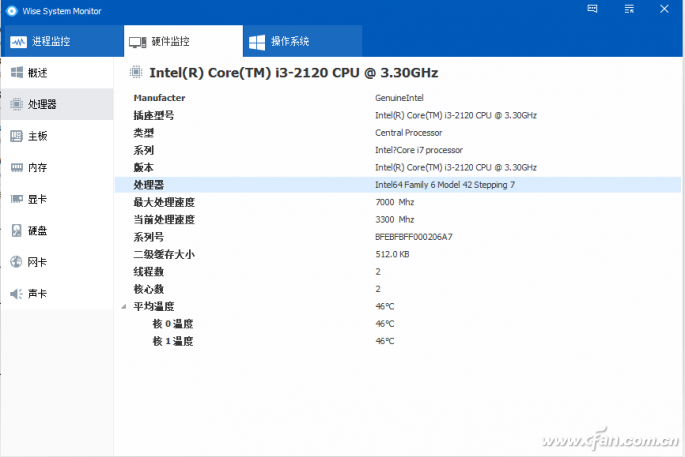Click the CPU chip icon beside processor title
Image resolution: width=685 pixels, height=457 pixels.
click(x=136, y=72)
